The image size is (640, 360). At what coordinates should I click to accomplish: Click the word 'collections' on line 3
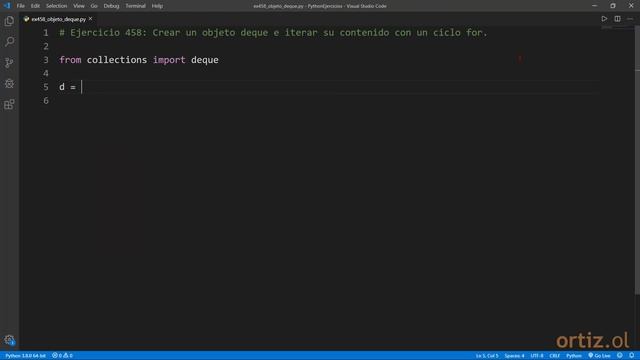(x=117, y=60)
